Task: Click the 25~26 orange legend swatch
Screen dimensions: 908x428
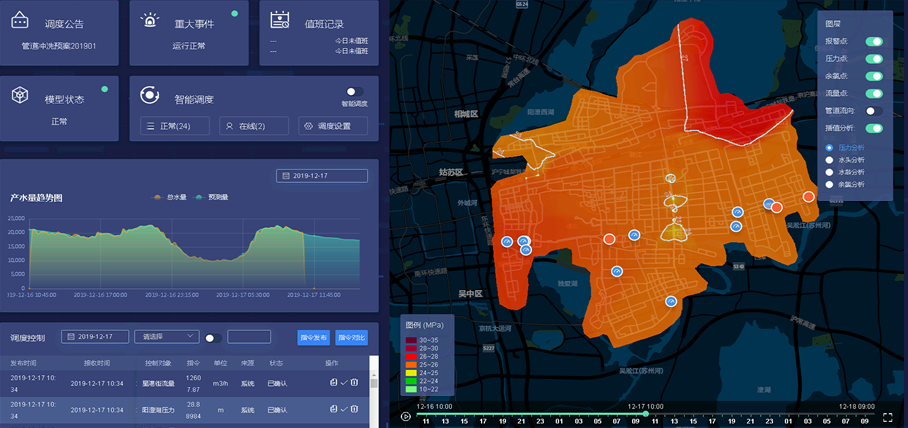Action: [411, 365]
